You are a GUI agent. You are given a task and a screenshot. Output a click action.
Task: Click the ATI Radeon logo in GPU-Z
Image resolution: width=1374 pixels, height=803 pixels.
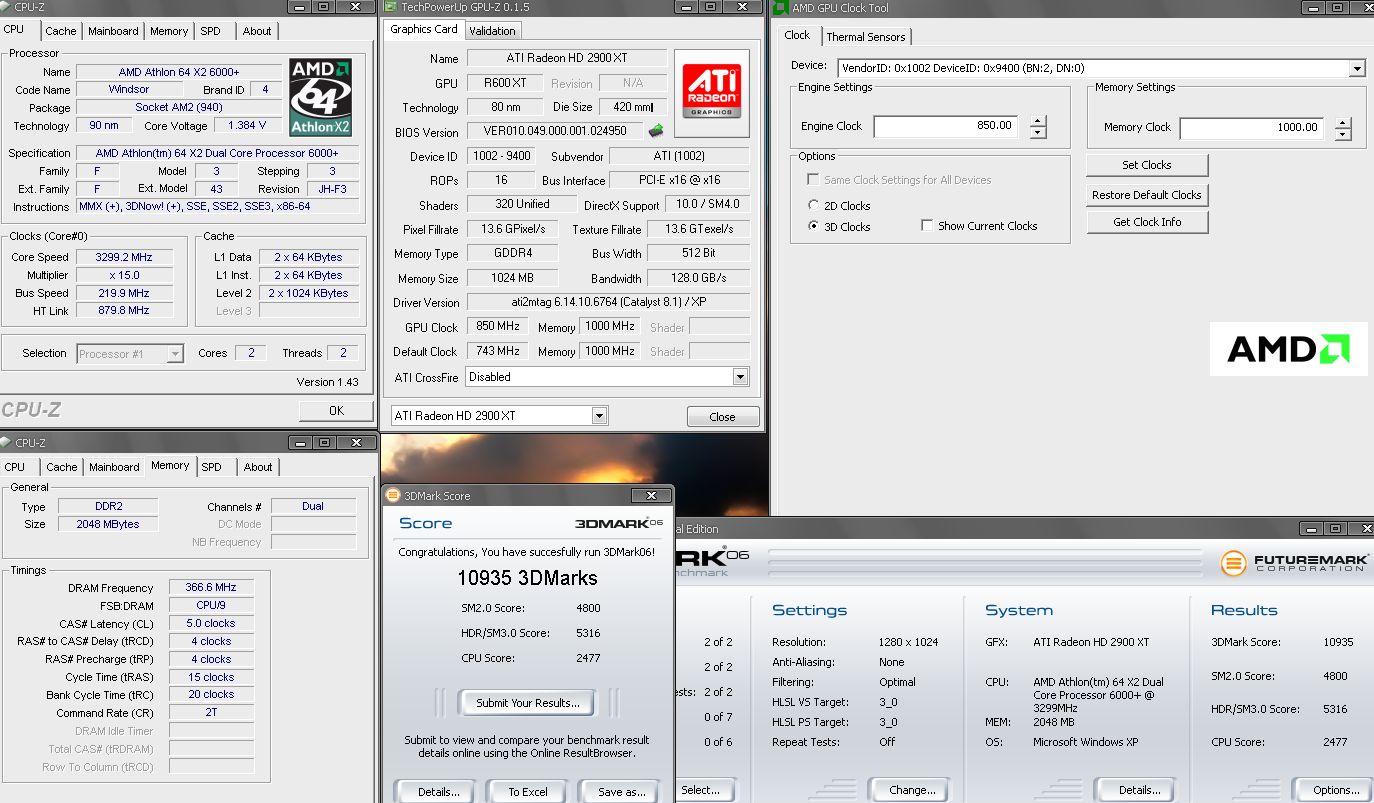tap(711, 92)
